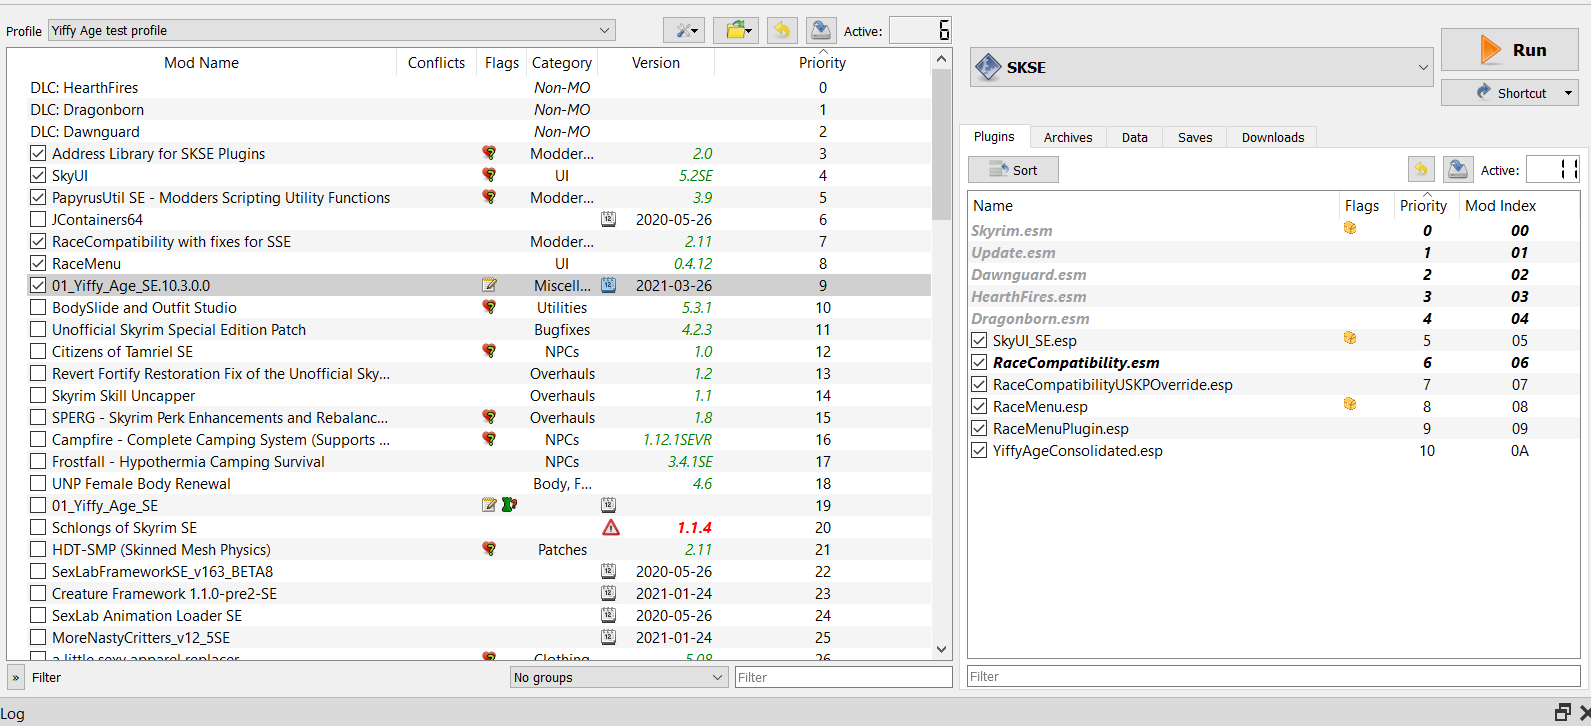
Task: Click the Run button
Action: click(x=1509, y=50)
